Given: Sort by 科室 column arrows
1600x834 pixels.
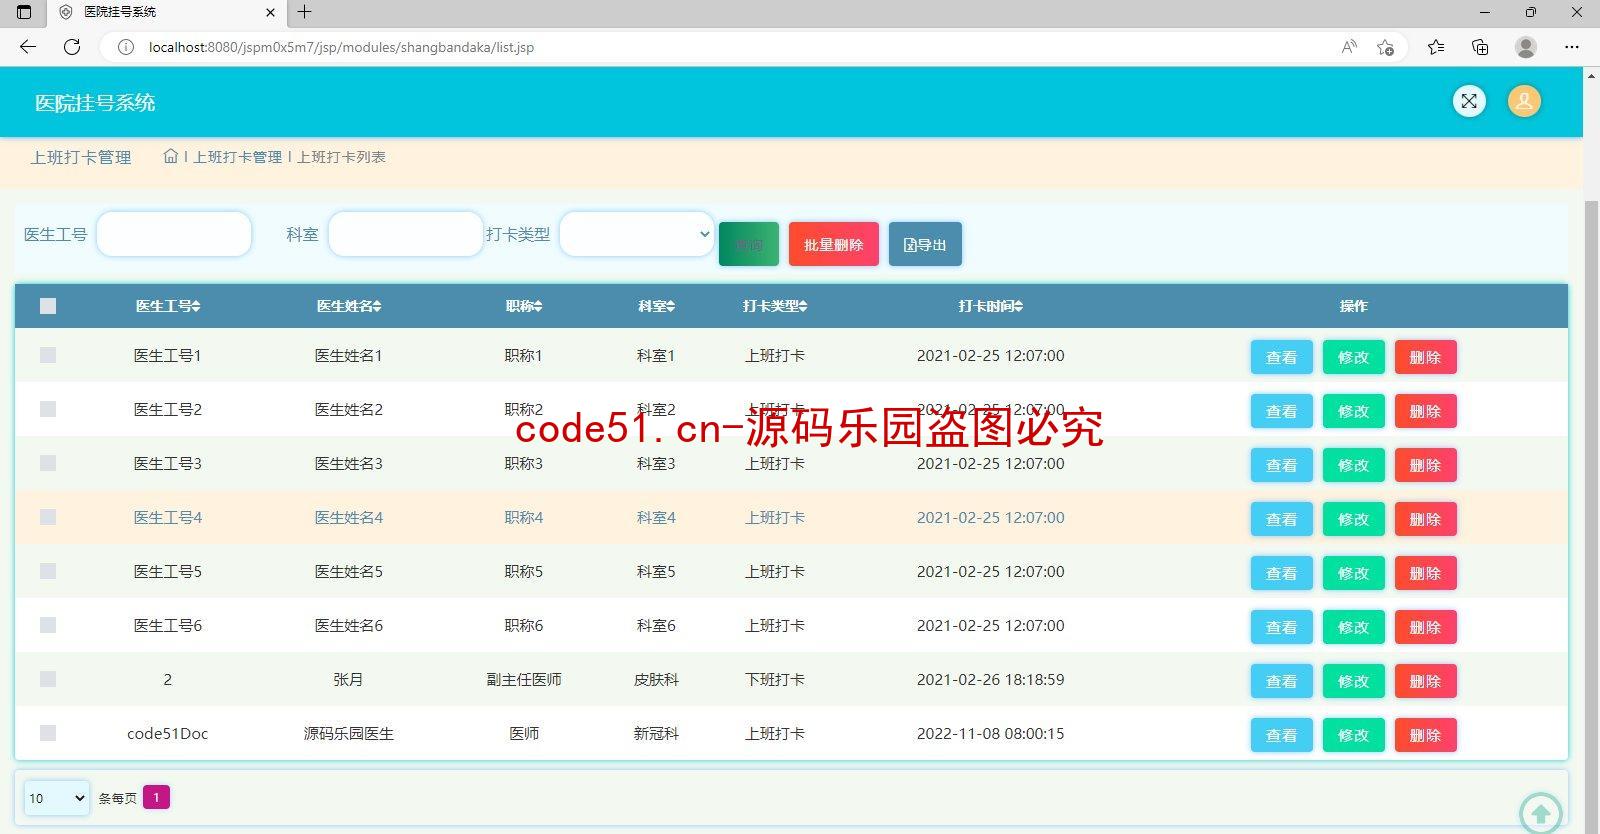Looking at the screenshot, I should click(671, 306).
